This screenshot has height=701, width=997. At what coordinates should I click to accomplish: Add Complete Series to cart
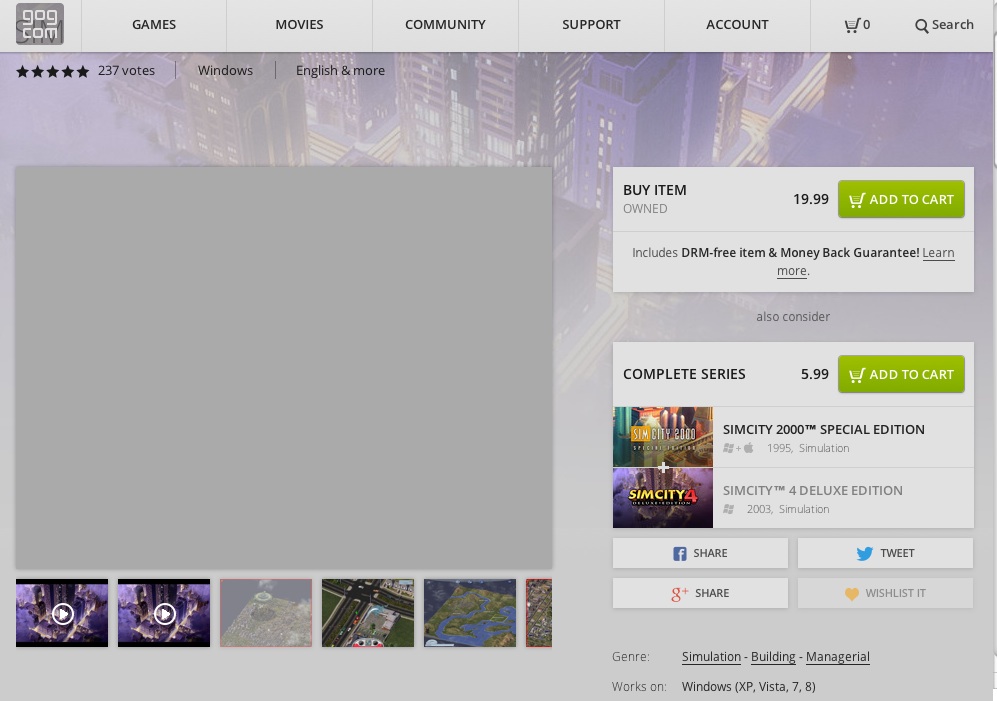pyautogui.click(x=901, y=374)
